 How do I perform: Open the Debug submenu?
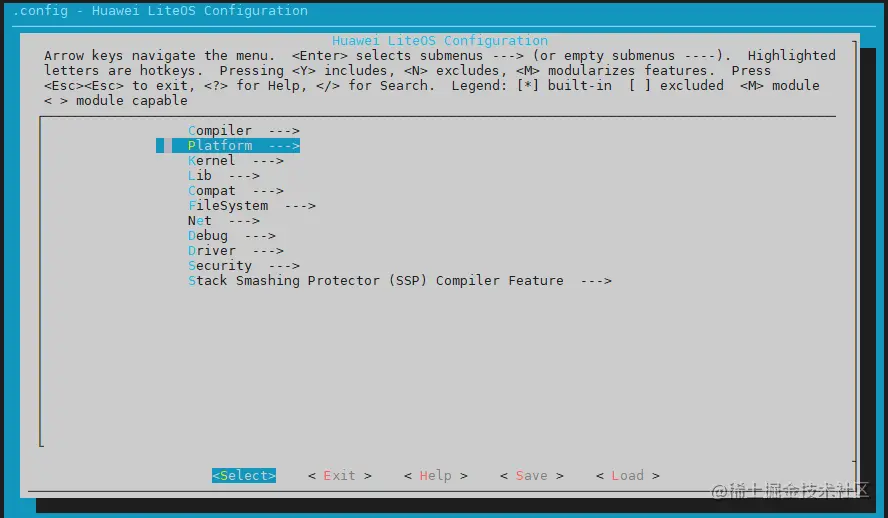coord(232,236)
